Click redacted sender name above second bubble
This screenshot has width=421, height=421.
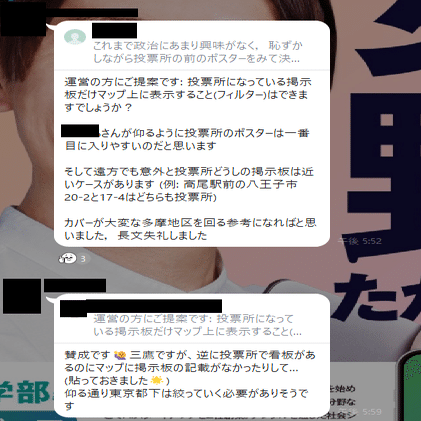(75, 286)
